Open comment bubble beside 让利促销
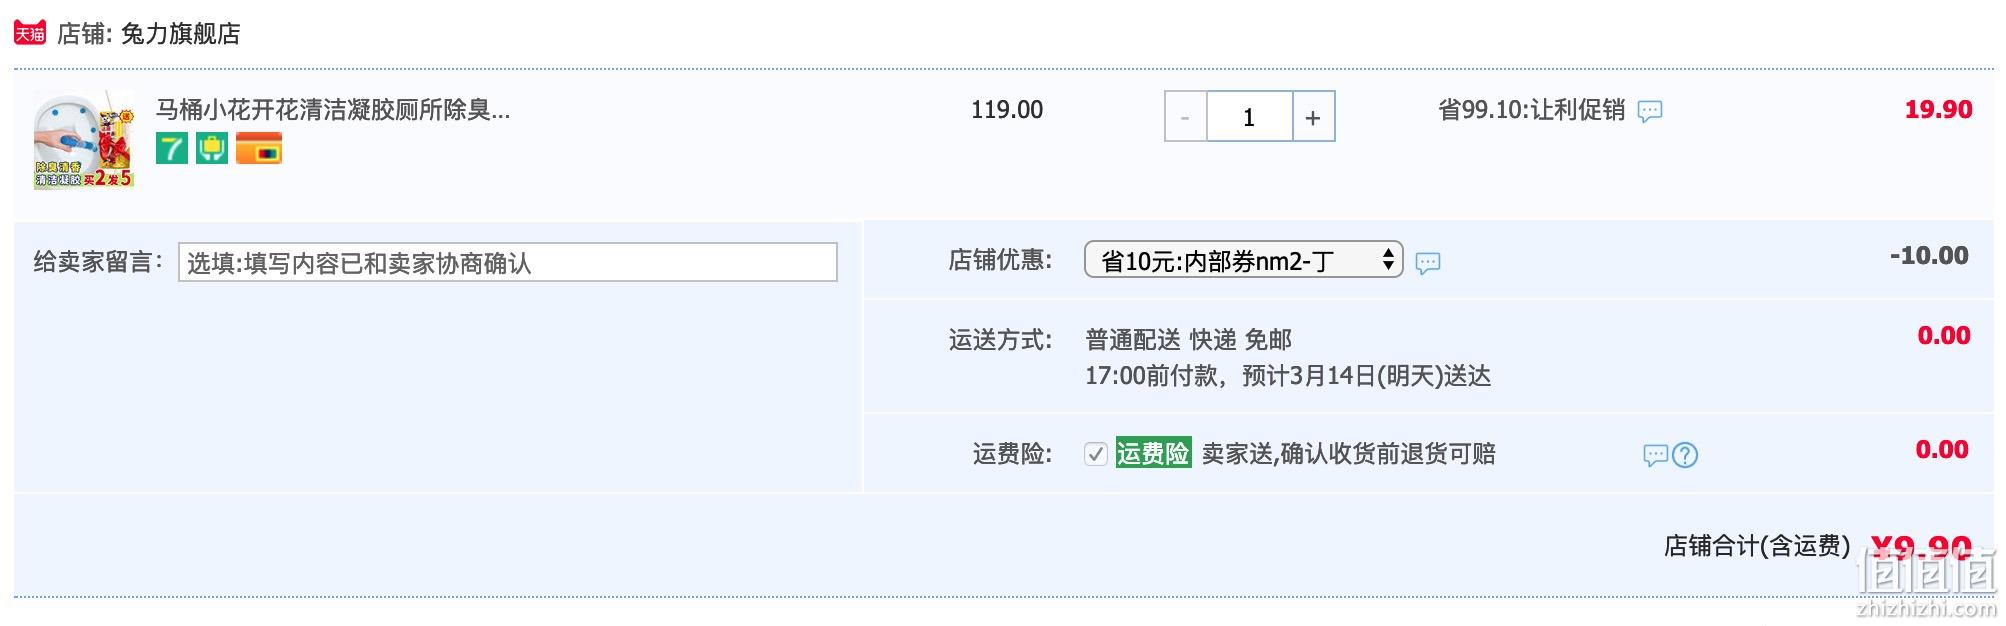The height and width of the screenshot is (626, 2006). point(1650,111)
